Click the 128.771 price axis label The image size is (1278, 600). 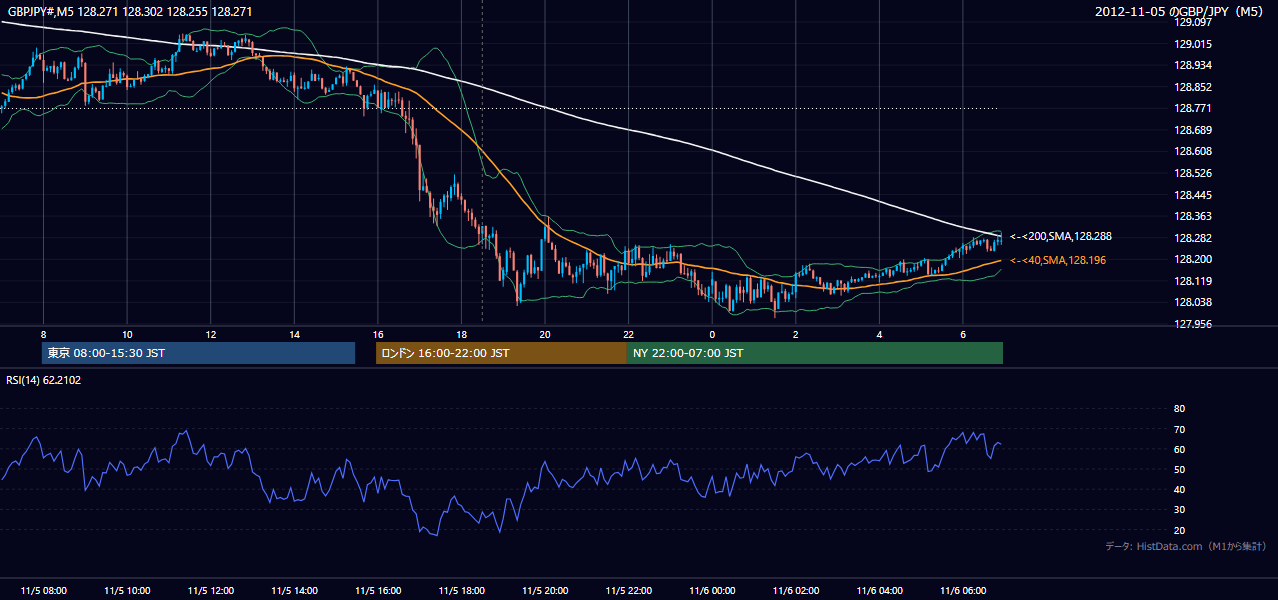[x=1193, y=108]
